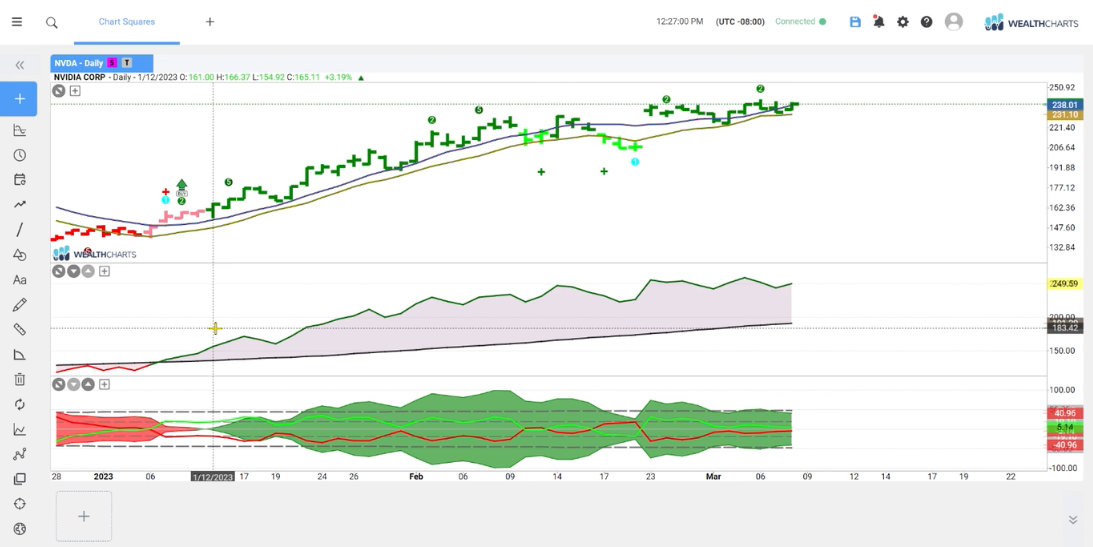Switch to the Chart Squares tab
The width and height of the screenshot is (1093, 547).
(x=127, y=22)
